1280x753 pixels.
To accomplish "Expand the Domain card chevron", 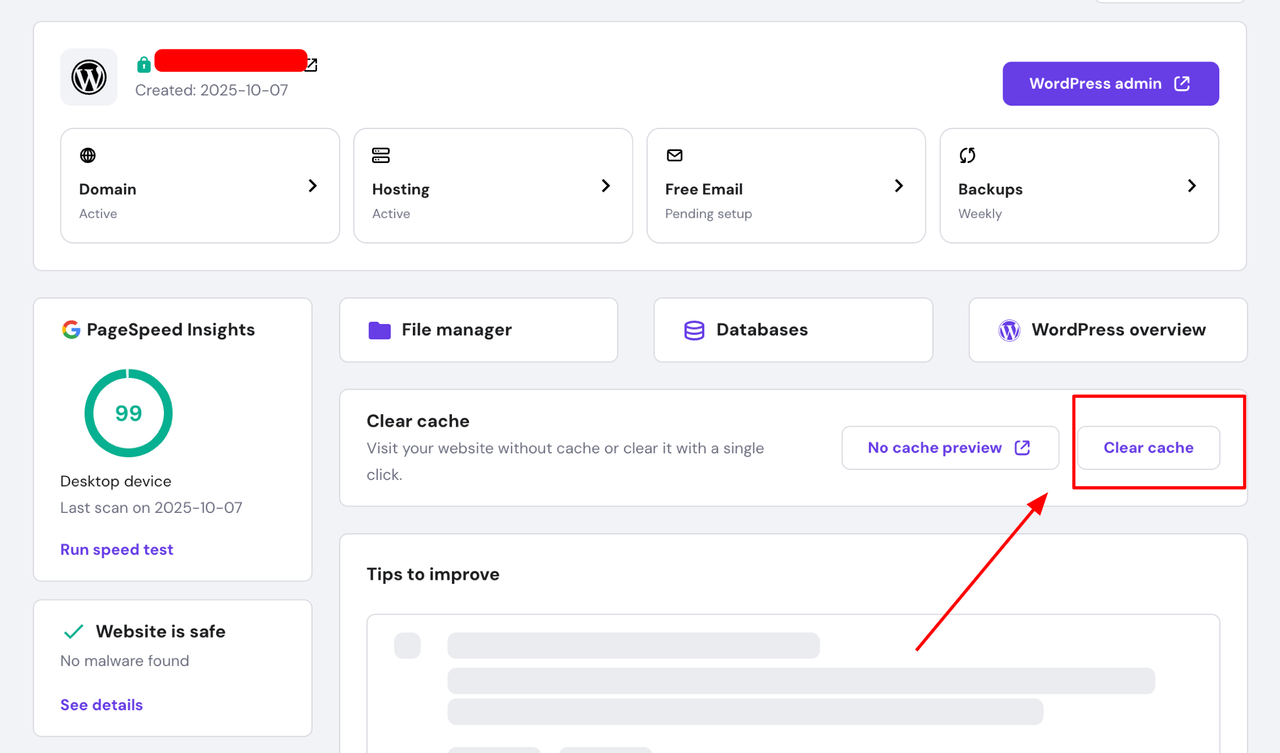I will [313, 186].
